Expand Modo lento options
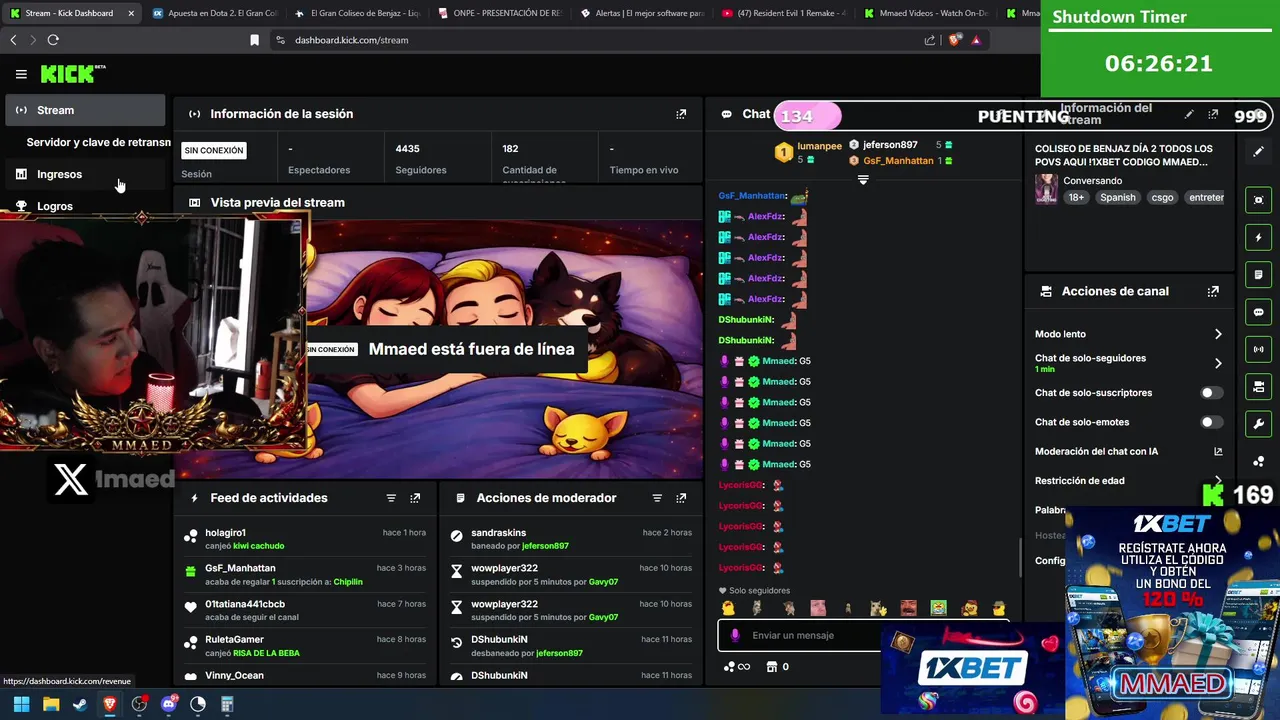 tap(1218, 334)
